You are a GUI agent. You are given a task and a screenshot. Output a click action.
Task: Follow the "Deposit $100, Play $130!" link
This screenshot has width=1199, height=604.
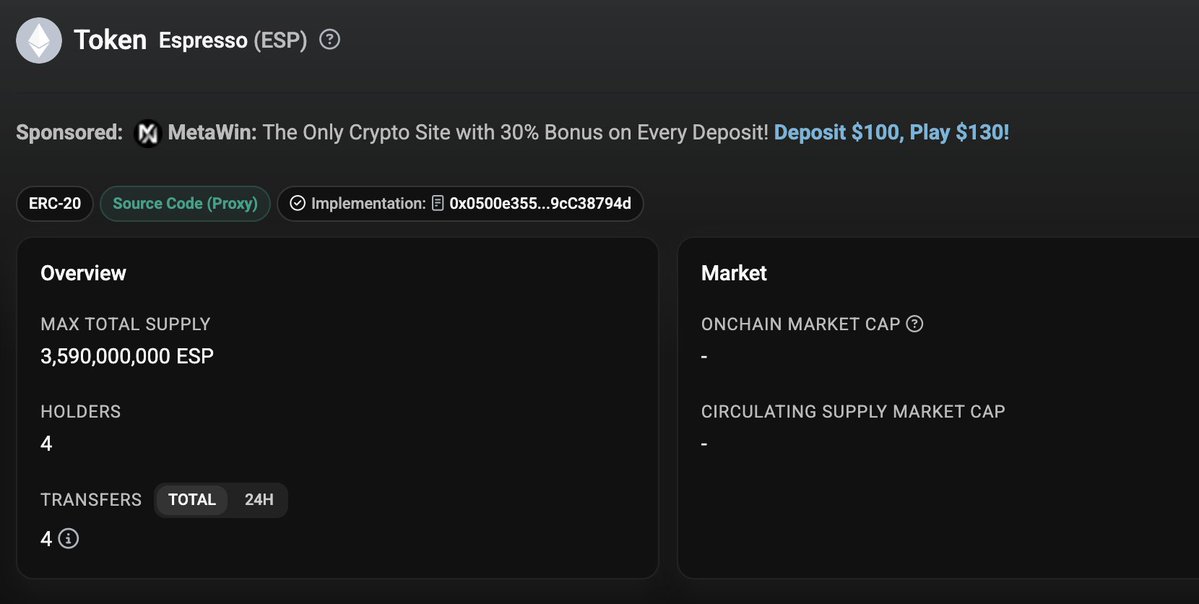click(891, 133)
